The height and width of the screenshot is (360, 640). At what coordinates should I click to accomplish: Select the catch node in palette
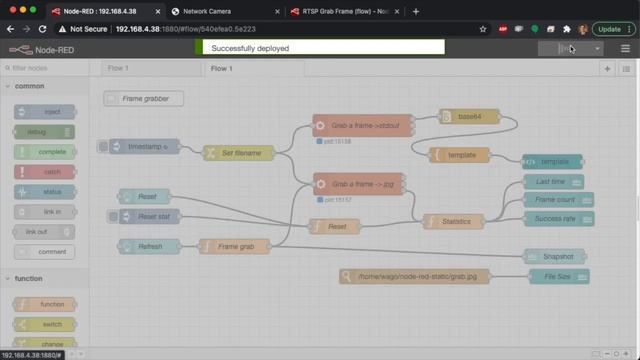point(44,172)
